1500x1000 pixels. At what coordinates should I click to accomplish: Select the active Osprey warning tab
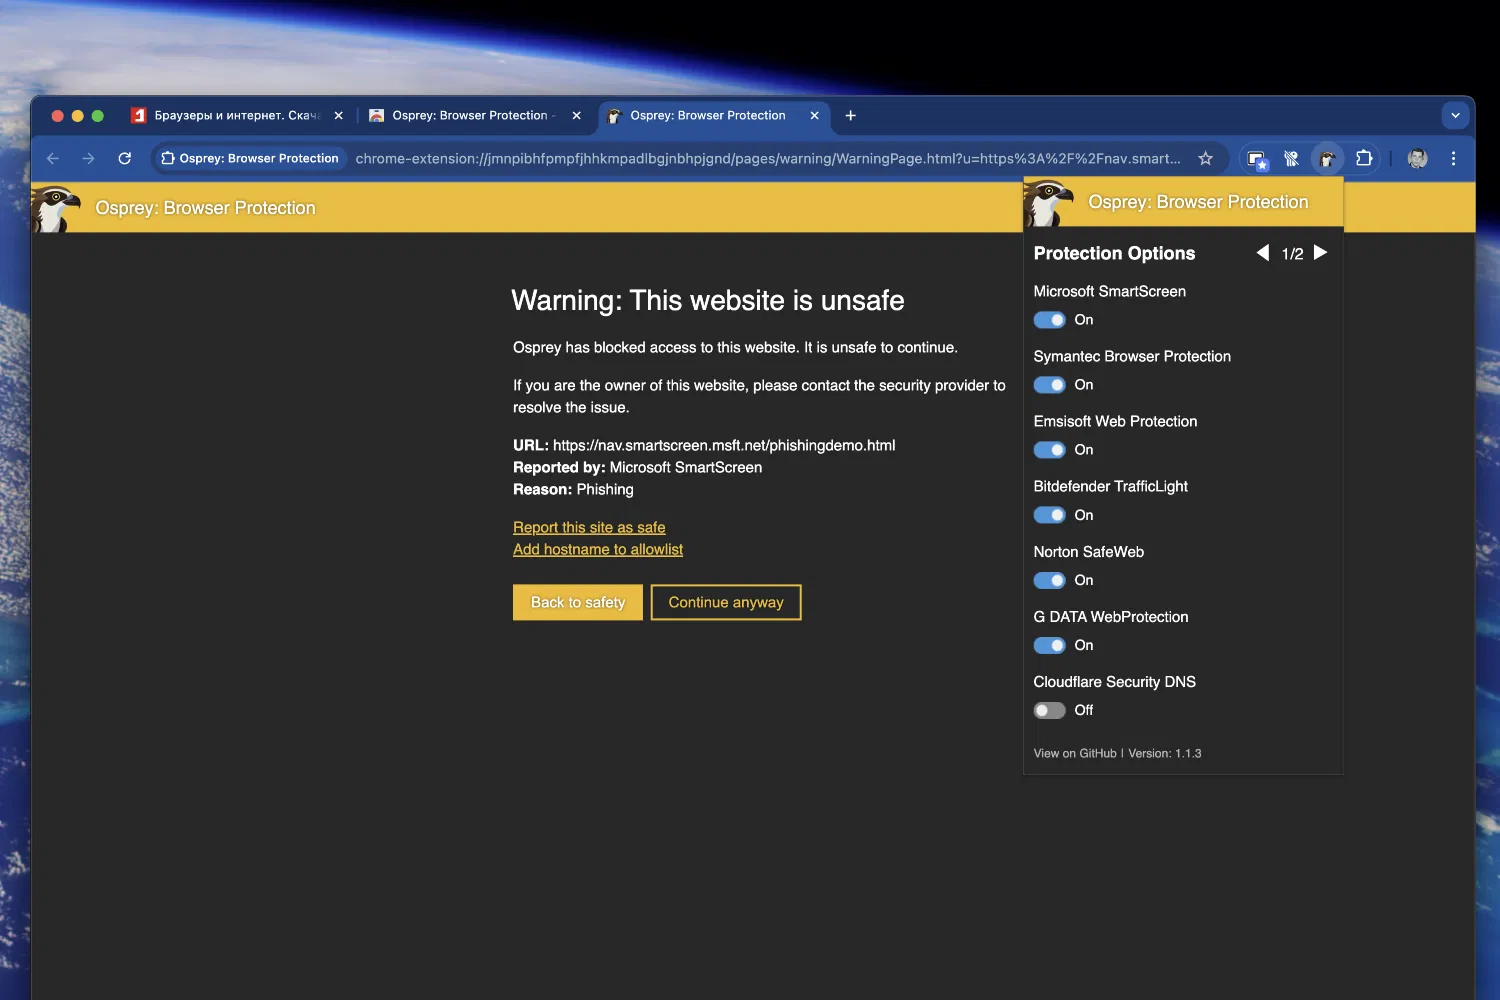tap(713, 116)
